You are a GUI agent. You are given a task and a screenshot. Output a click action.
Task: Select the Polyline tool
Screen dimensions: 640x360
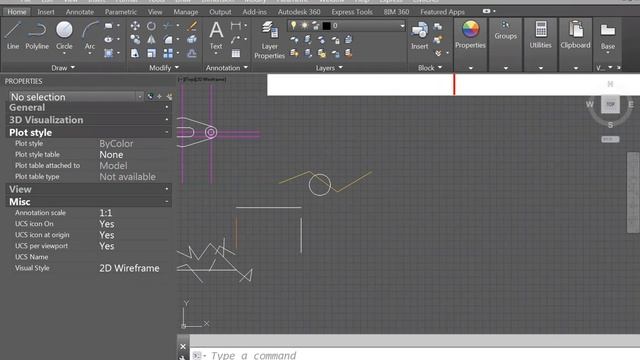point(37,36)
